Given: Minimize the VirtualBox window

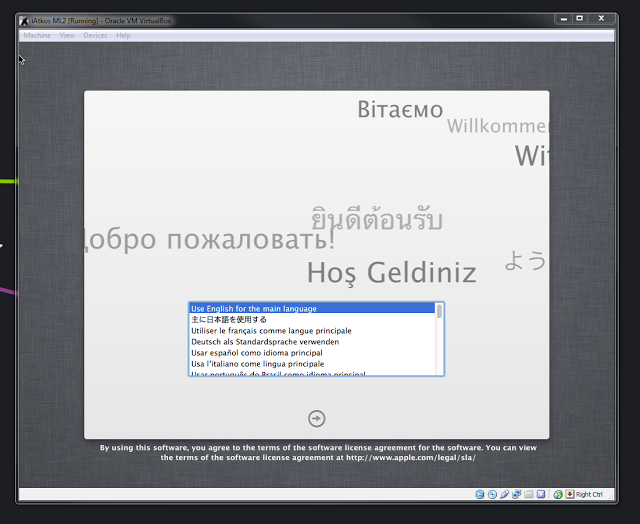Looking at the screenshot, I should tap(564, 18).
